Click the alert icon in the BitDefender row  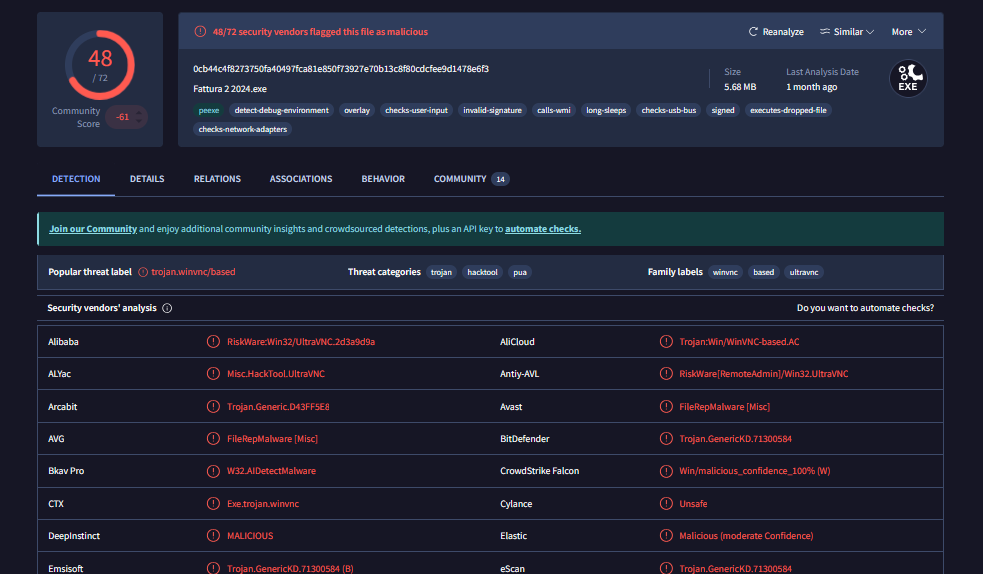click(x=666, y=439)
